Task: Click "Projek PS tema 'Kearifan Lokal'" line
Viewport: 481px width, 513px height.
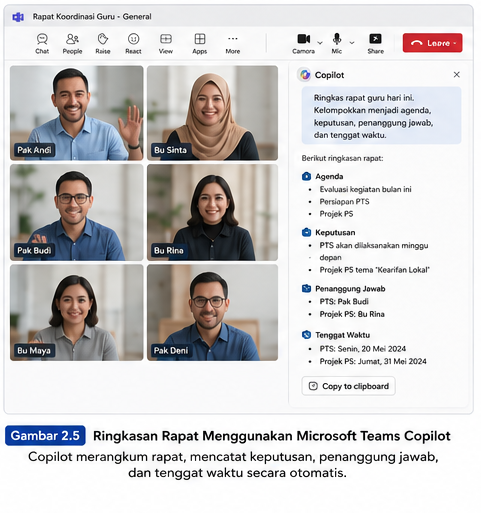Action: coord(375,270)
